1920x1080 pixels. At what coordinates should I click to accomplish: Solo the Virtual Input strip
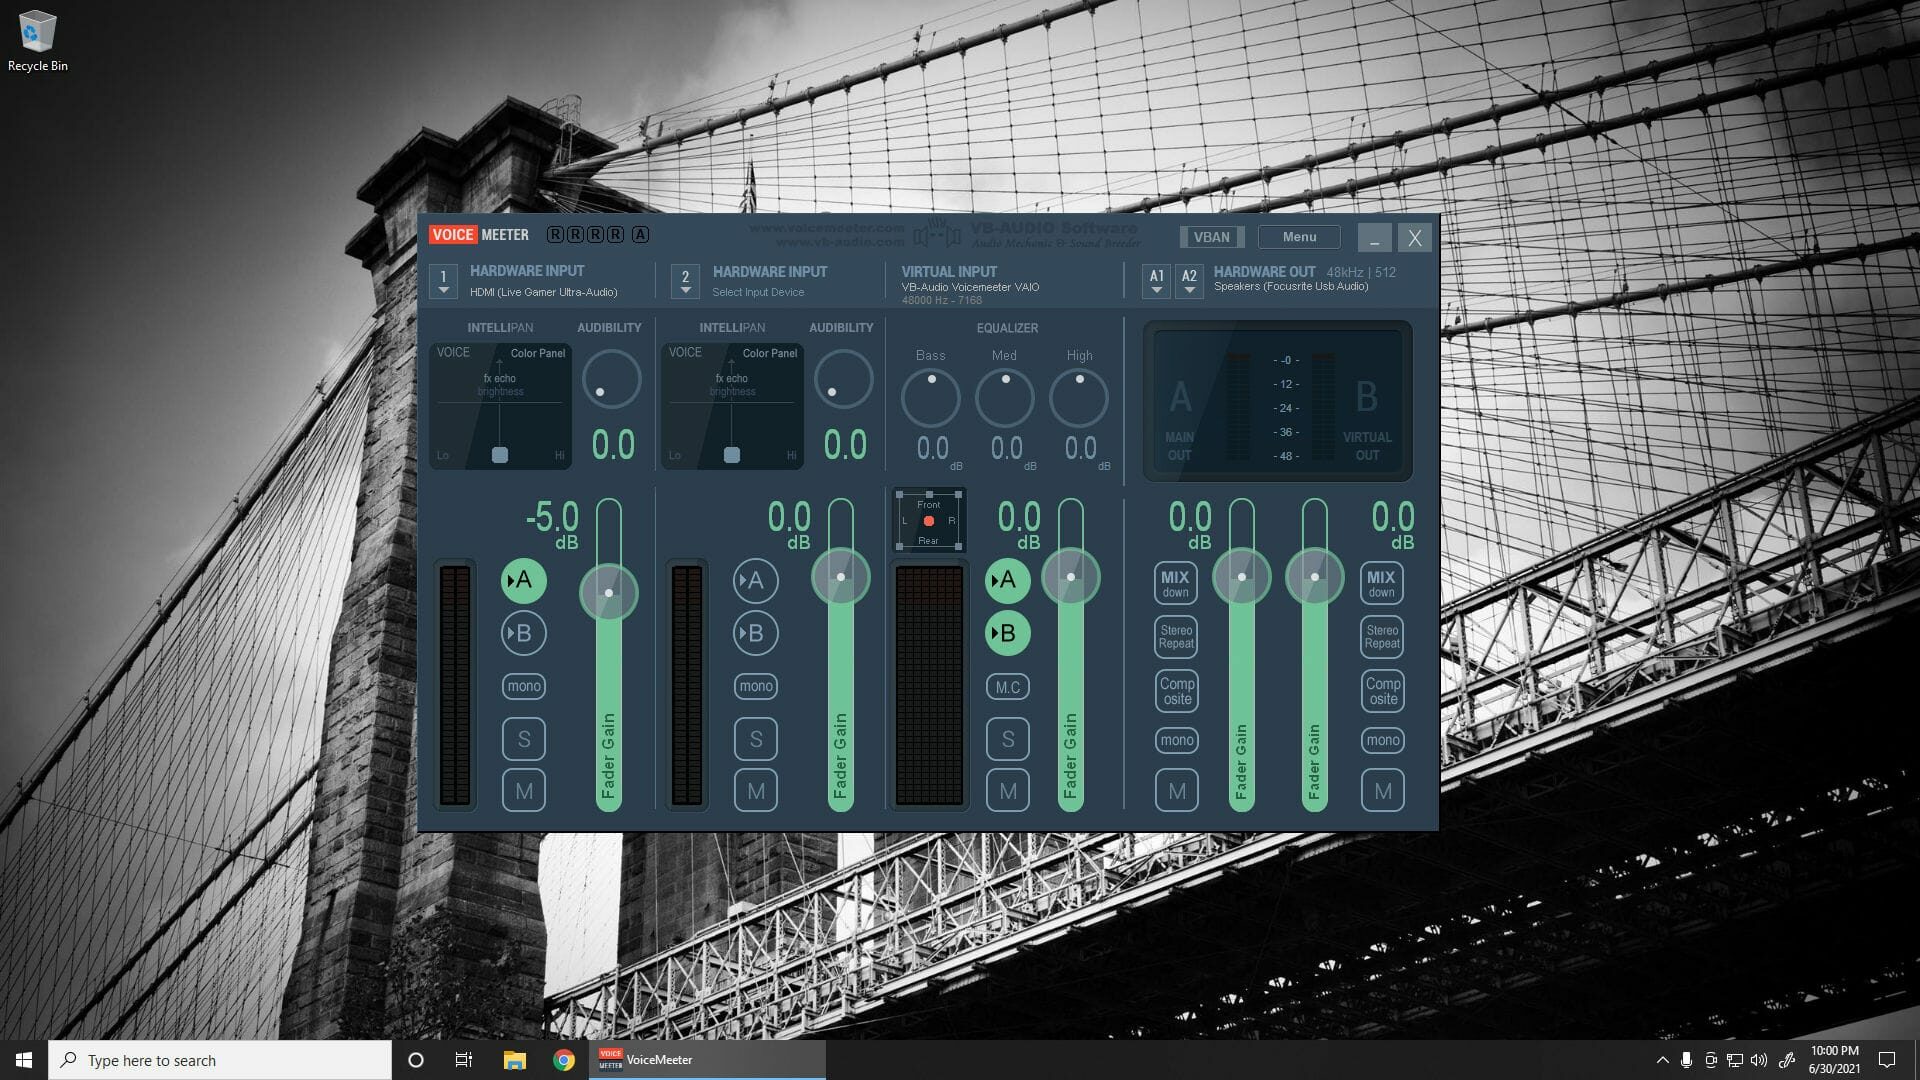[x=1007, y=739]
